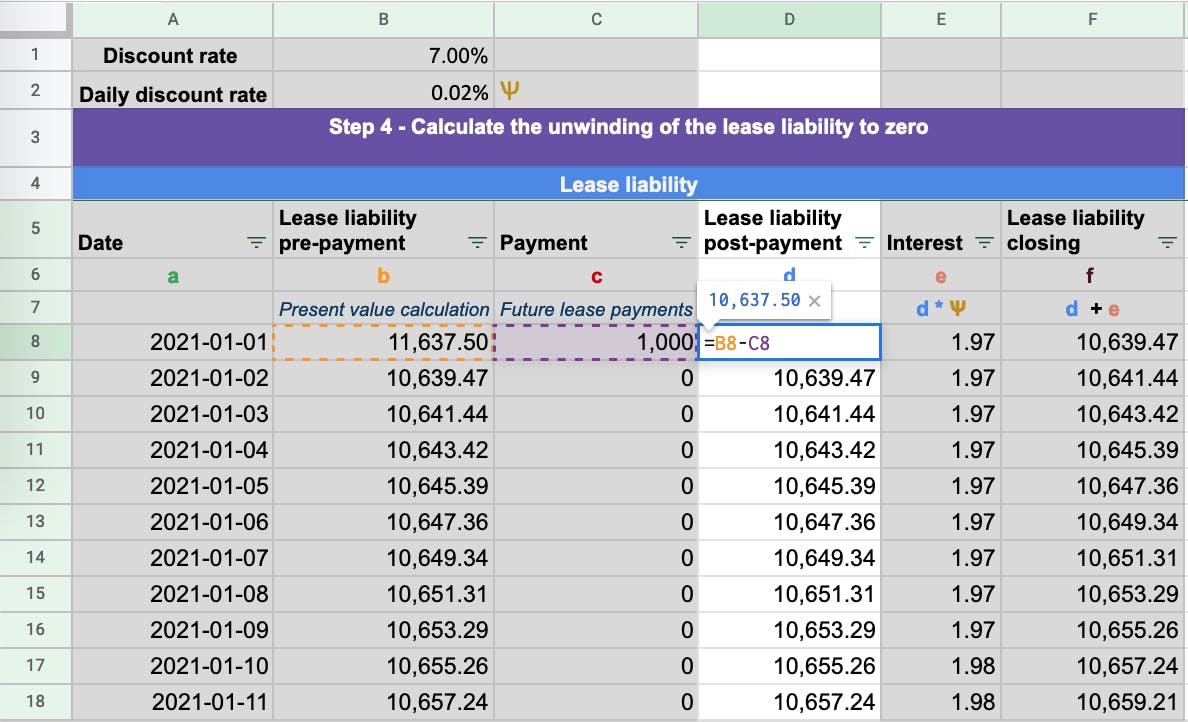Select row header 8
The width and height of the screenshot is (1188, 722).
coord(36,342)
